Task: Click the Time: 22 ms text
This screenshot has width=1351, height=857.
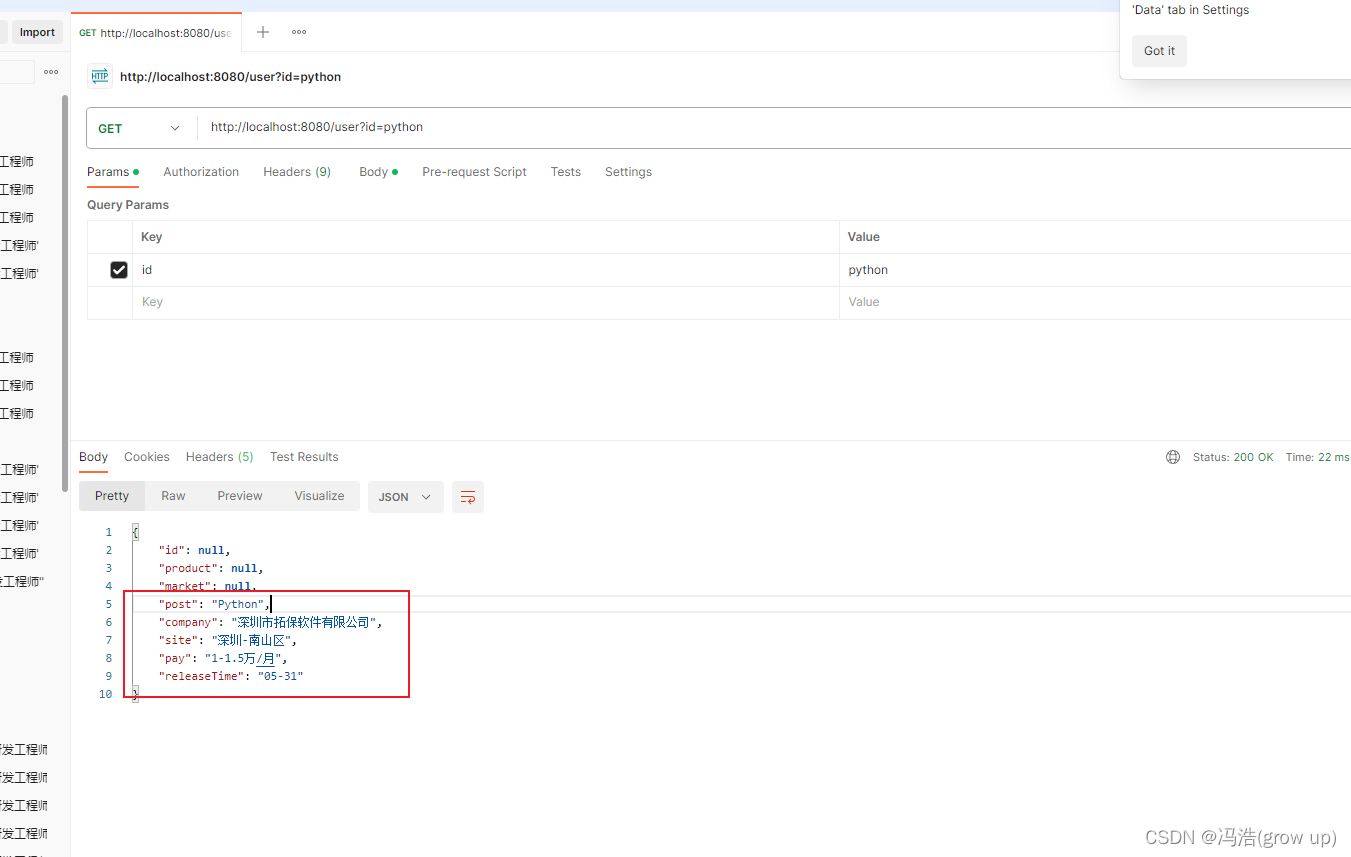Action: tap(1317, 457)
